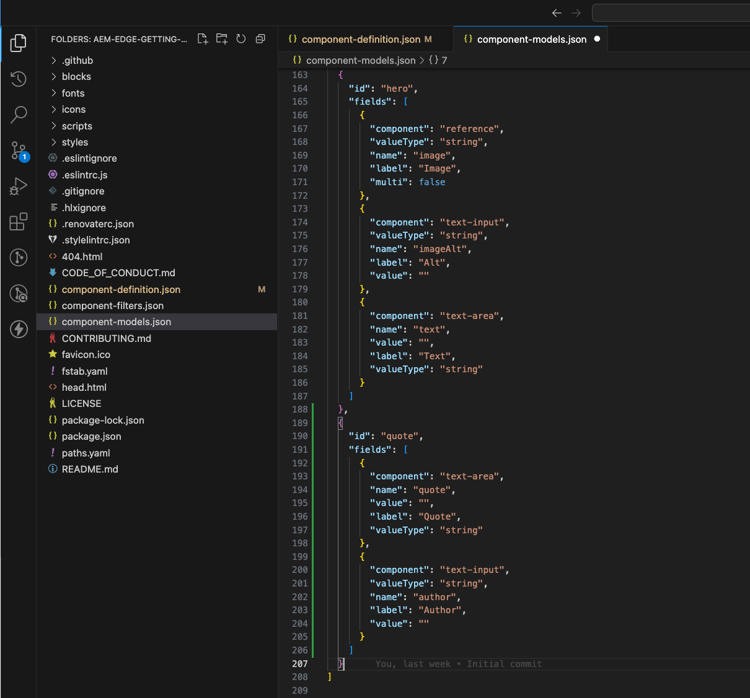Open README.md in the Explorer
Screen dimensions: 750x698
90,469
